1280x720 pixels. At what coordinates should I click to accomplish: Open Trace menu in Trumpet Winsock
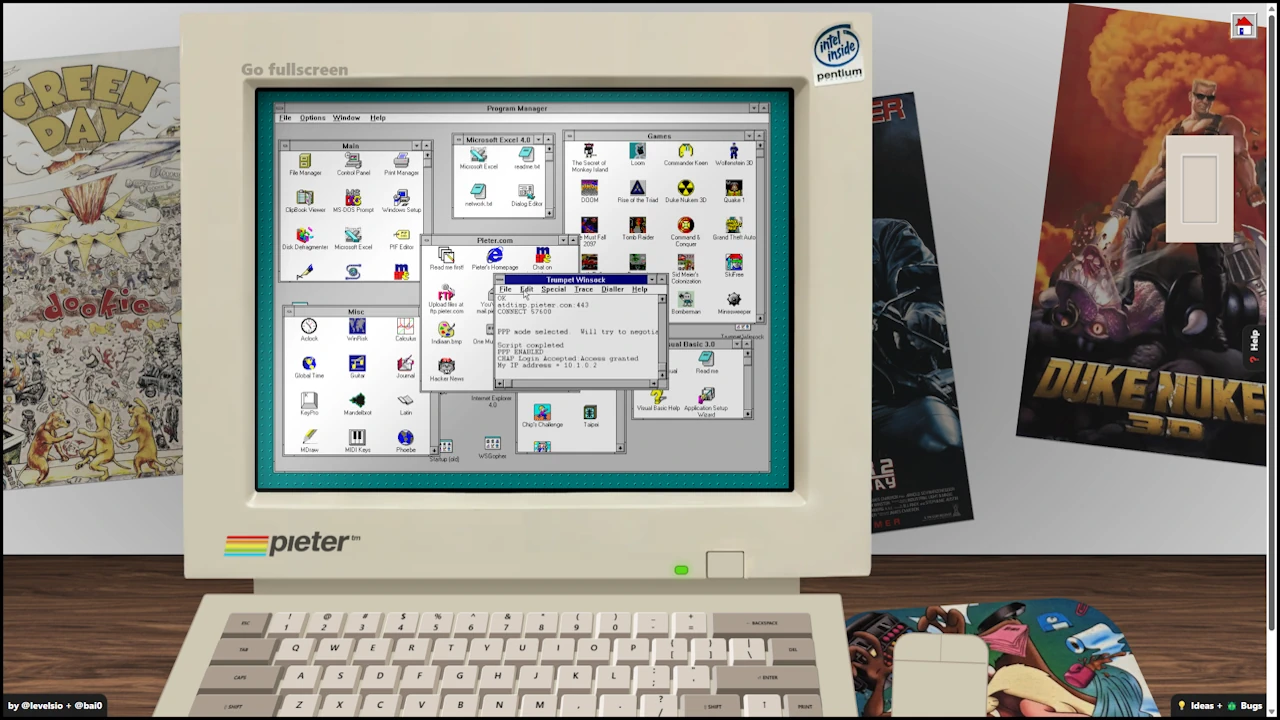click(x=583, y=289)
